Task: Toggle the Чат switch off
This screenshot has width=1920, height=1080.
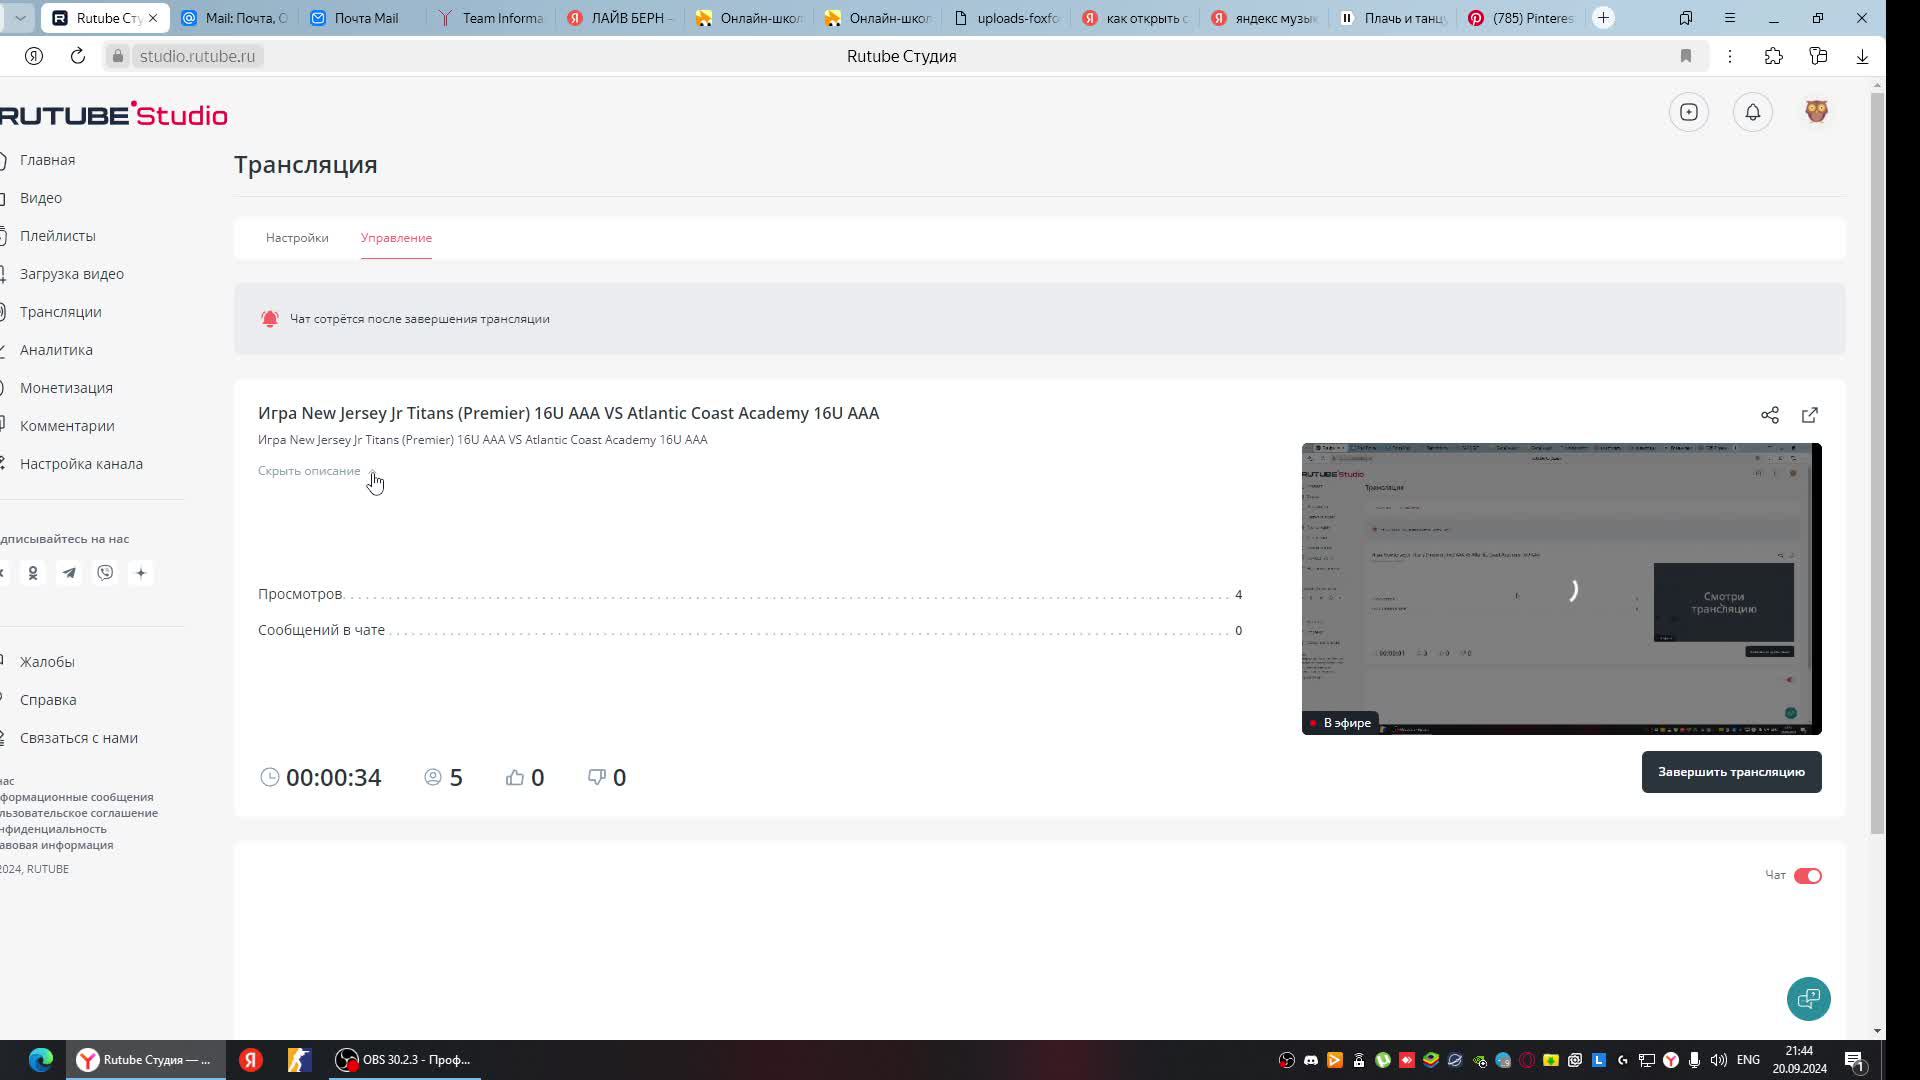Action: pos(1807,876)
